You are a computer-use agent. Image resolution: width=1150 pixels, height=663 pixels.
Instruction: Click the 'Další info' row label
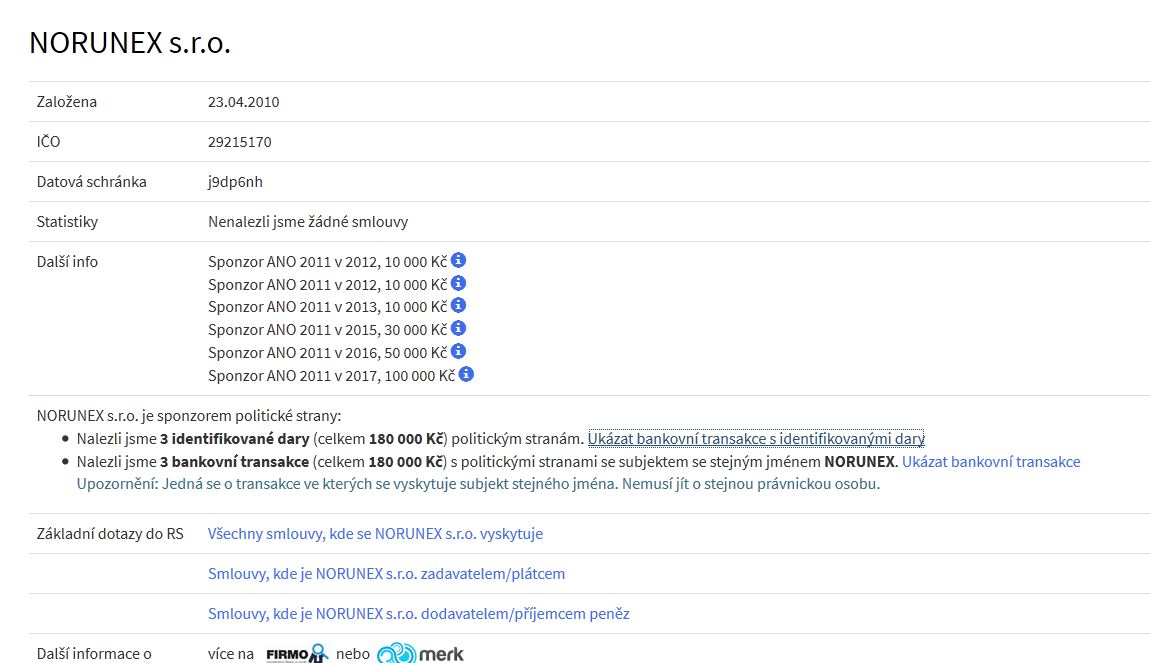pos(67,262)
